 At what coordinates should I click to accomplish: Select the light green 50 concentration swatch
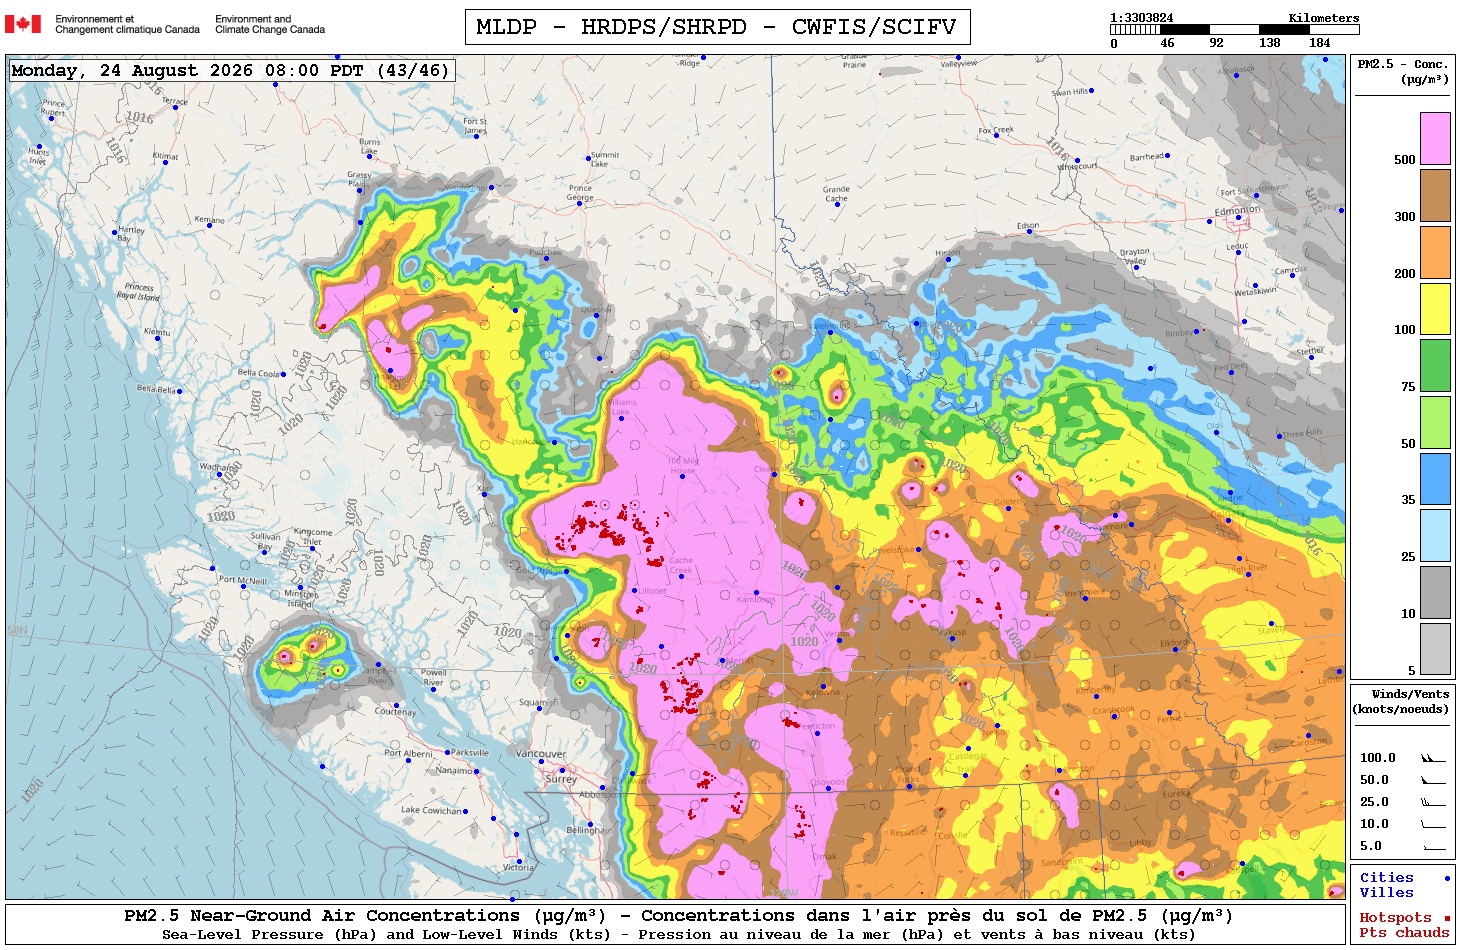tap(1435, 422)
